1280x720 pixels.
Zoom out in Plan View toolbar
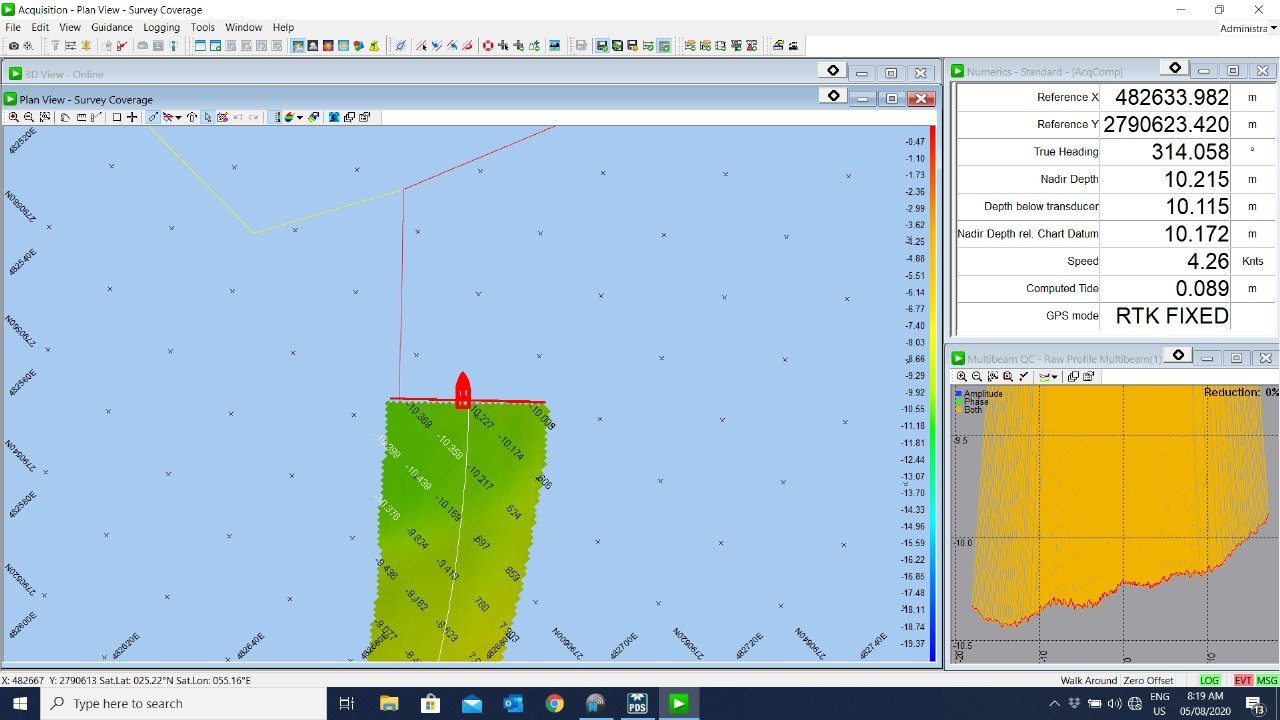click(x=29, y=117)
